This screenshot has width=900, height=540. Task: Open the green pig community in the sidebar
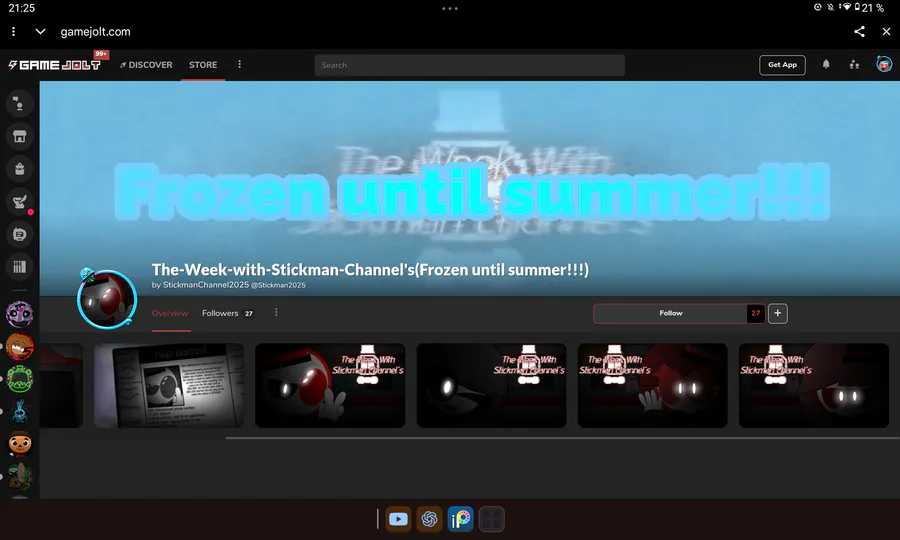[20, 379]
